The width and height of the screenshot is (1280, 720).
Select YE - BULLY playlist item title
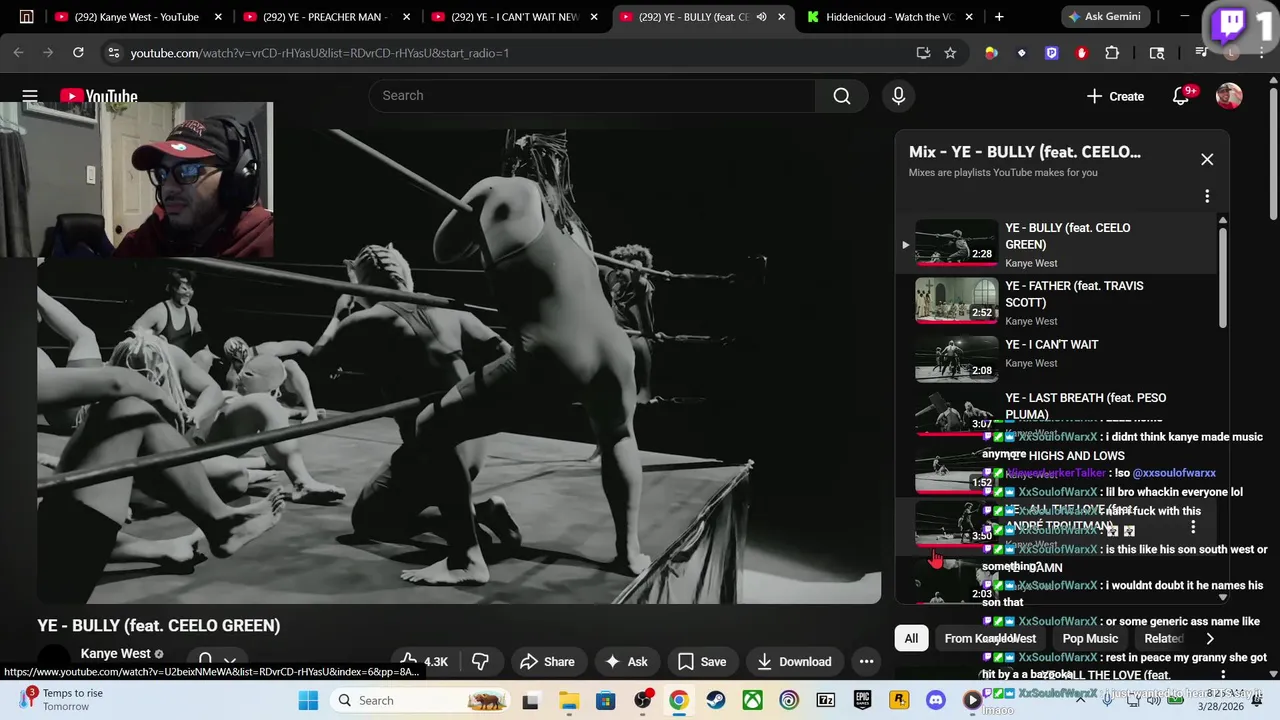coord(1068,236)
